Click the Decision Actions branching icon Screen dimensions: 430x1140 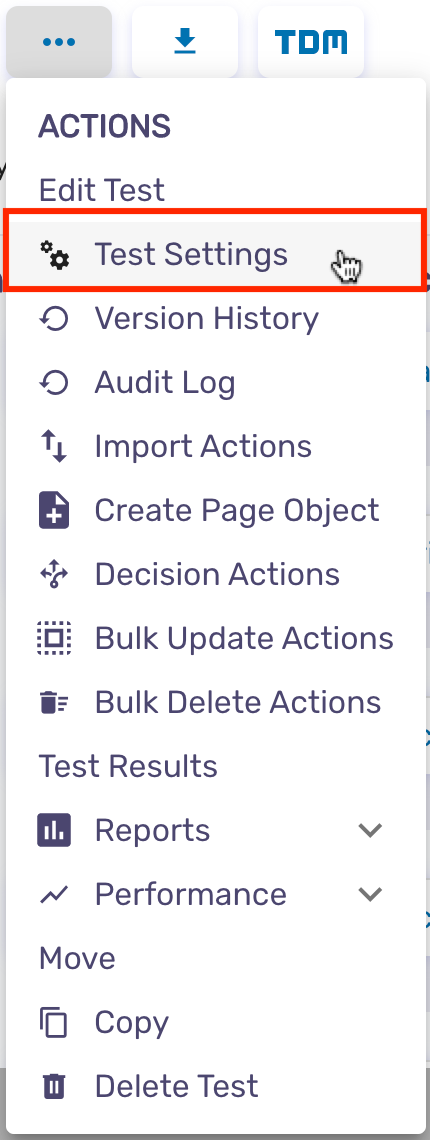tap(54, 574)
